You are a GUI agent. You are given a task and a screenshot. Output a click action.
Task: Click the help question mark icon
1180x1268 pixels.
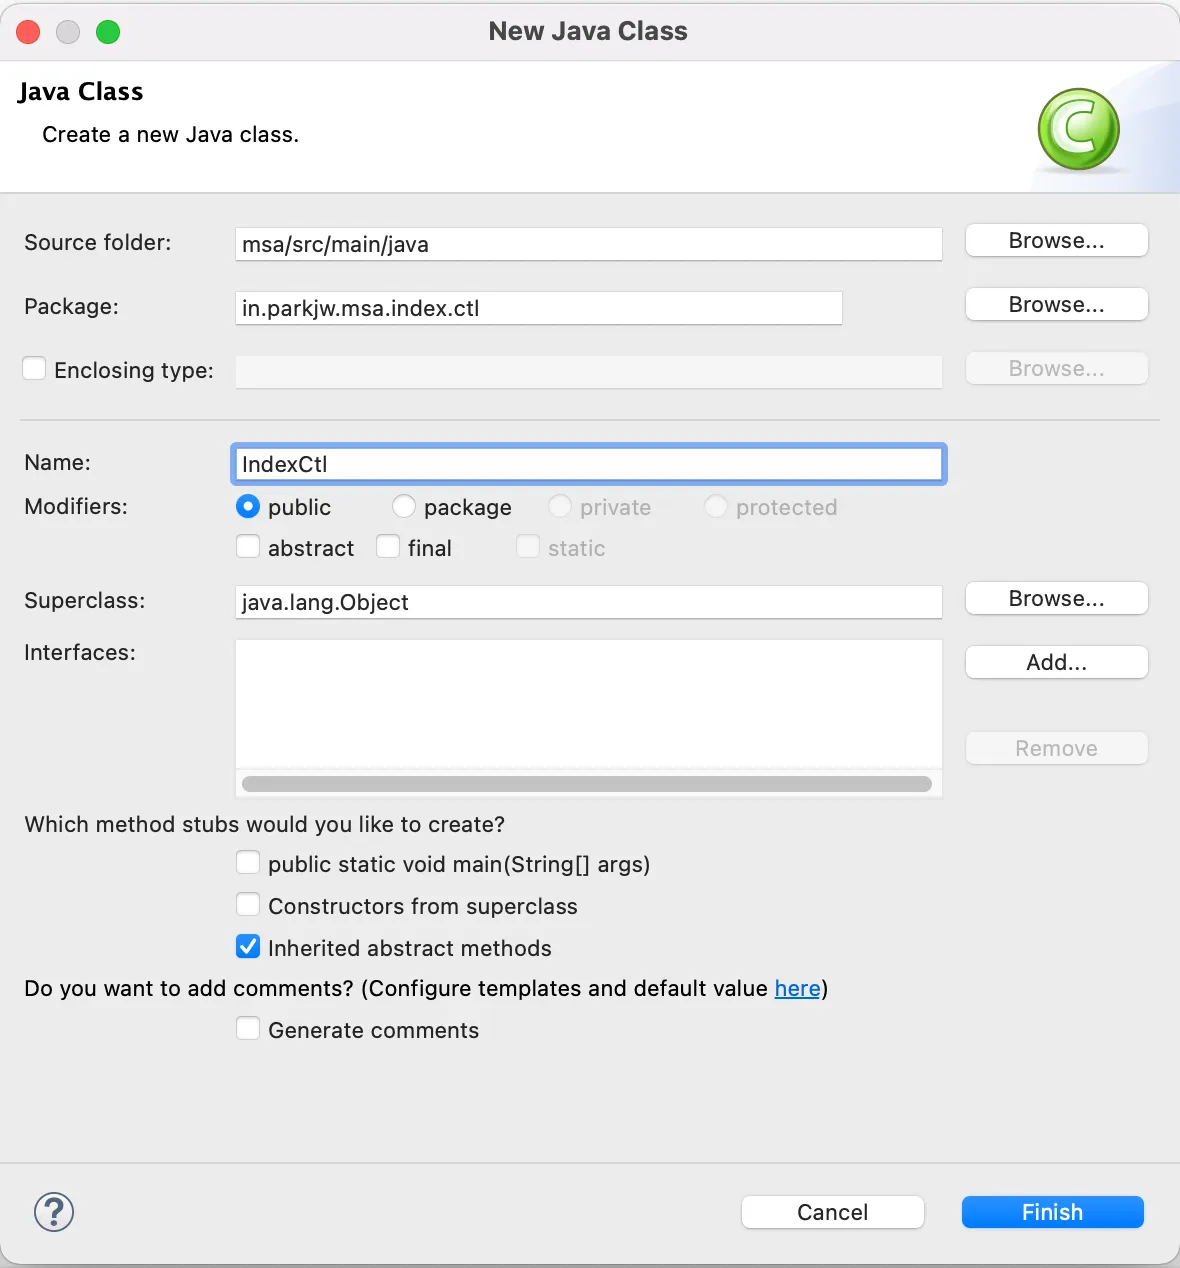[x=54, y=1212]
